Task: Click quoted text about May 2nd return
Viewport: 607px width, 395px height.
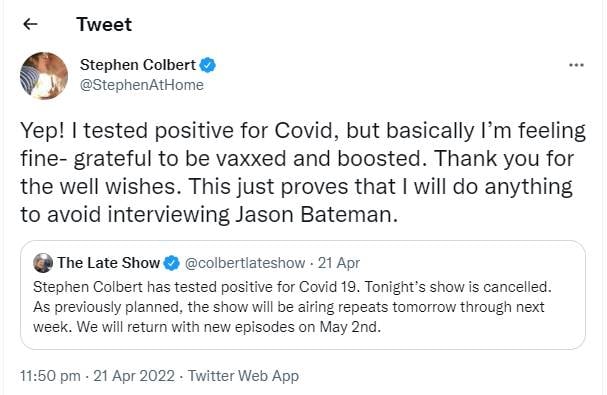Action: pyautogui.click(x=229, y=327)
